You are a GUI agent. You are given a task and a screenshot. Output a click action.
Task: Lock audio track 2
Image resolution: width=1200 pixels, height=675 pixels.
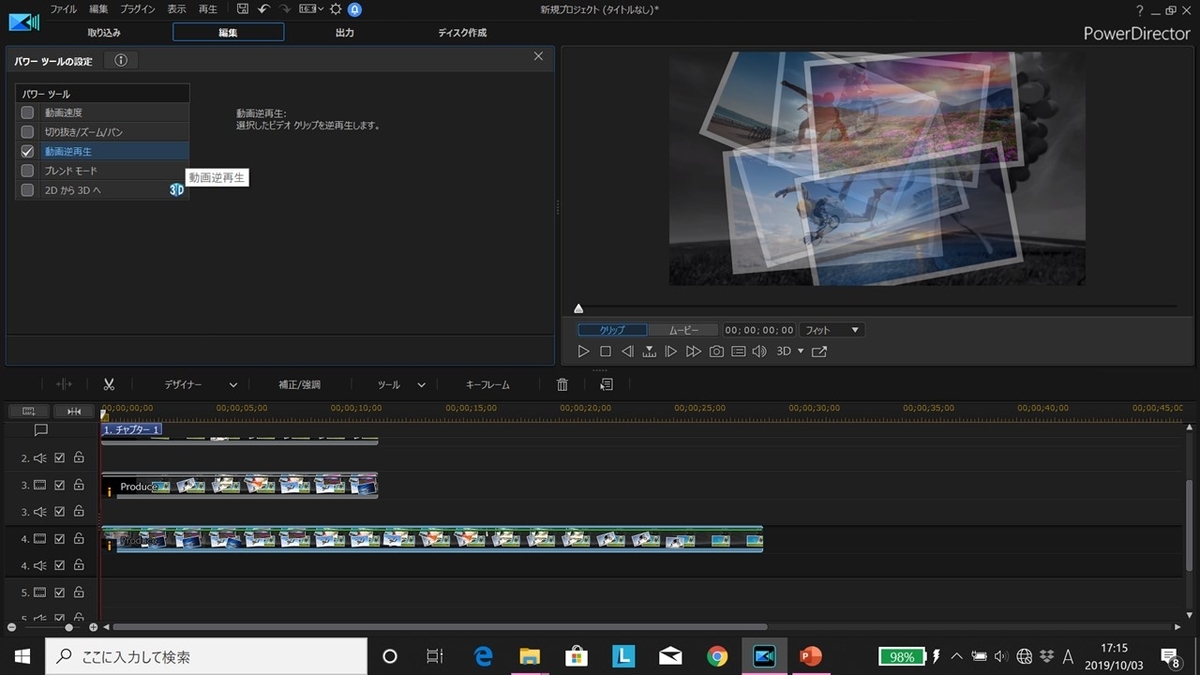click(78, 458)
